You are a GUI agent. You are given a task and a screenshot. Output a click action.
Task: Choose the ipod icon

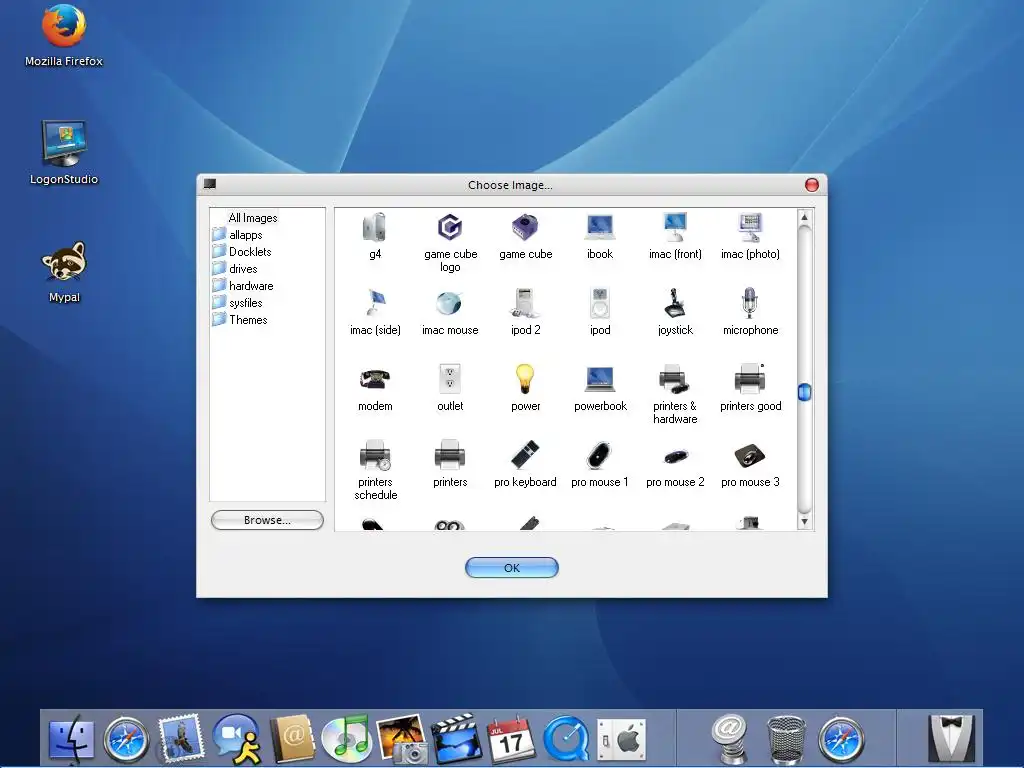(600, 304)
